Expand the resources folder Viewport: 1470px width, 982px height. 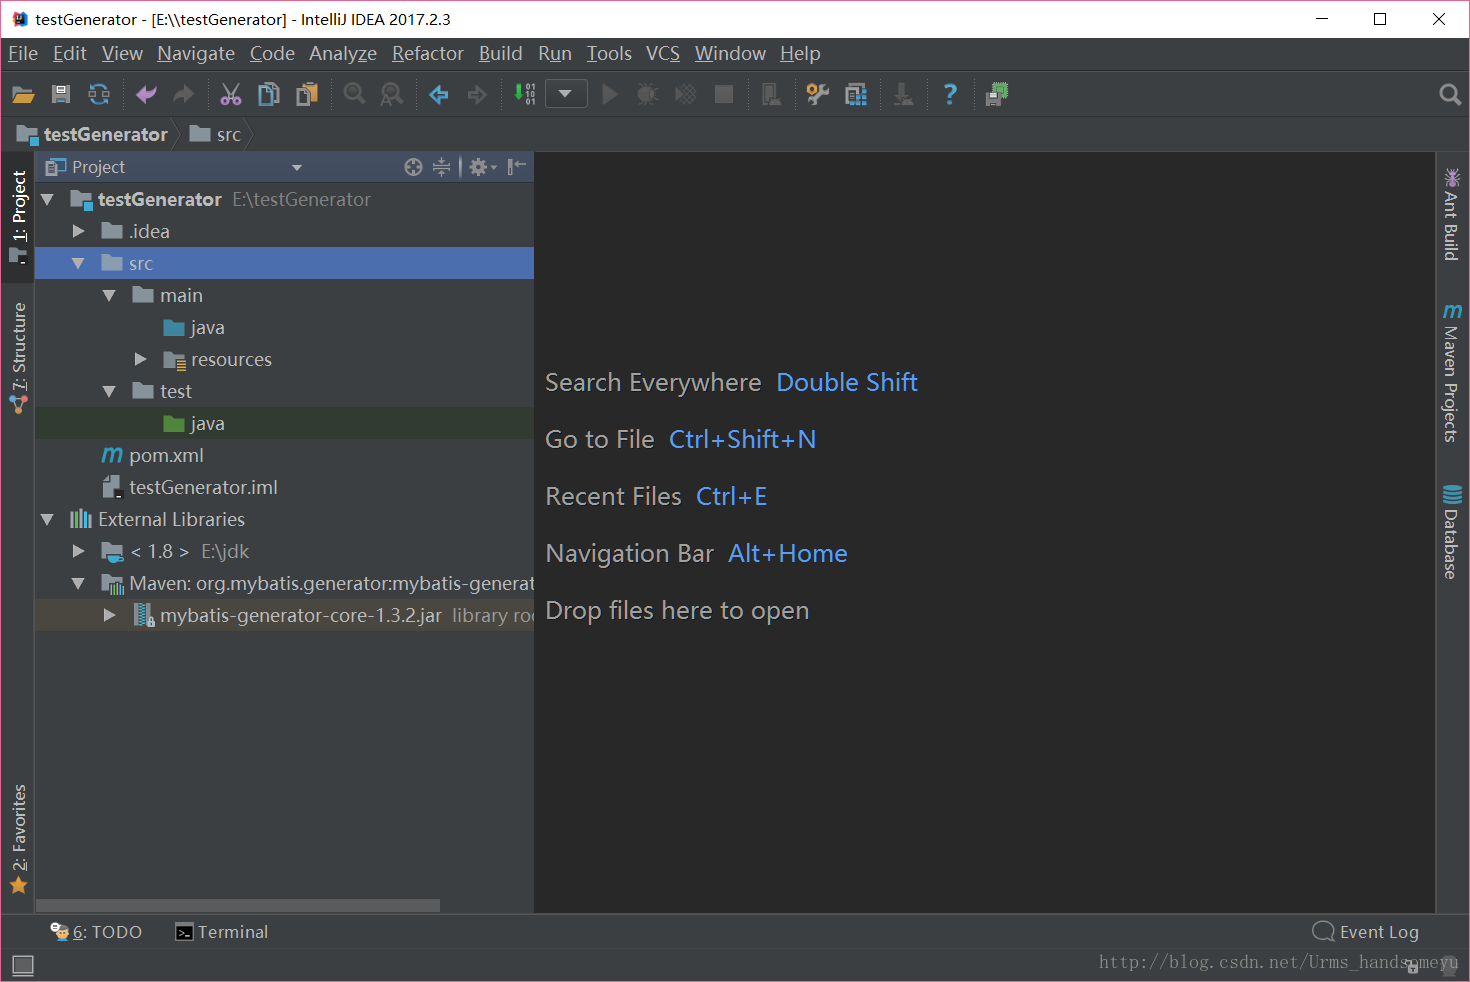pyautogui.click(x=141, y=359)
